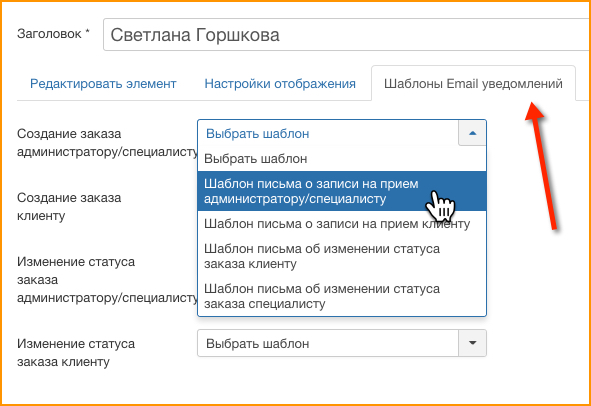The height and width of the screenshot is (406, 591).
Task: Click the 'Изменение статуса заказа клиенту' label
Action: pos(76,352)
